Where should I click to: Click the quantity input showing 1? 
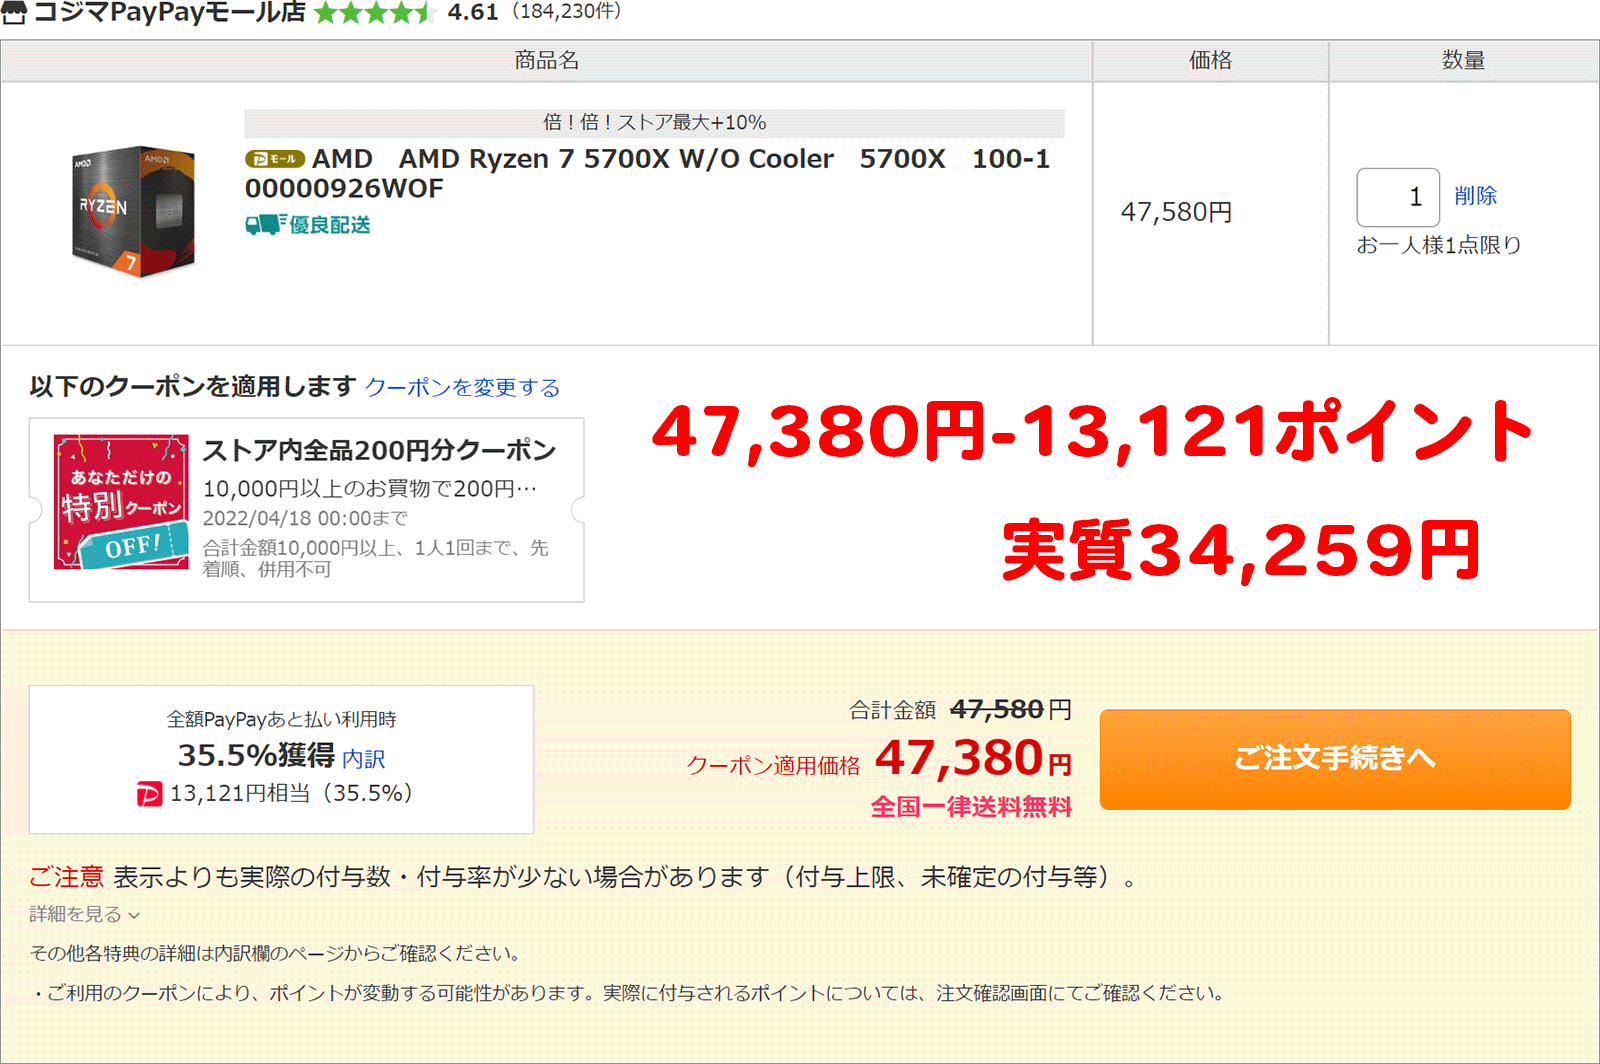click(1397, 196)
